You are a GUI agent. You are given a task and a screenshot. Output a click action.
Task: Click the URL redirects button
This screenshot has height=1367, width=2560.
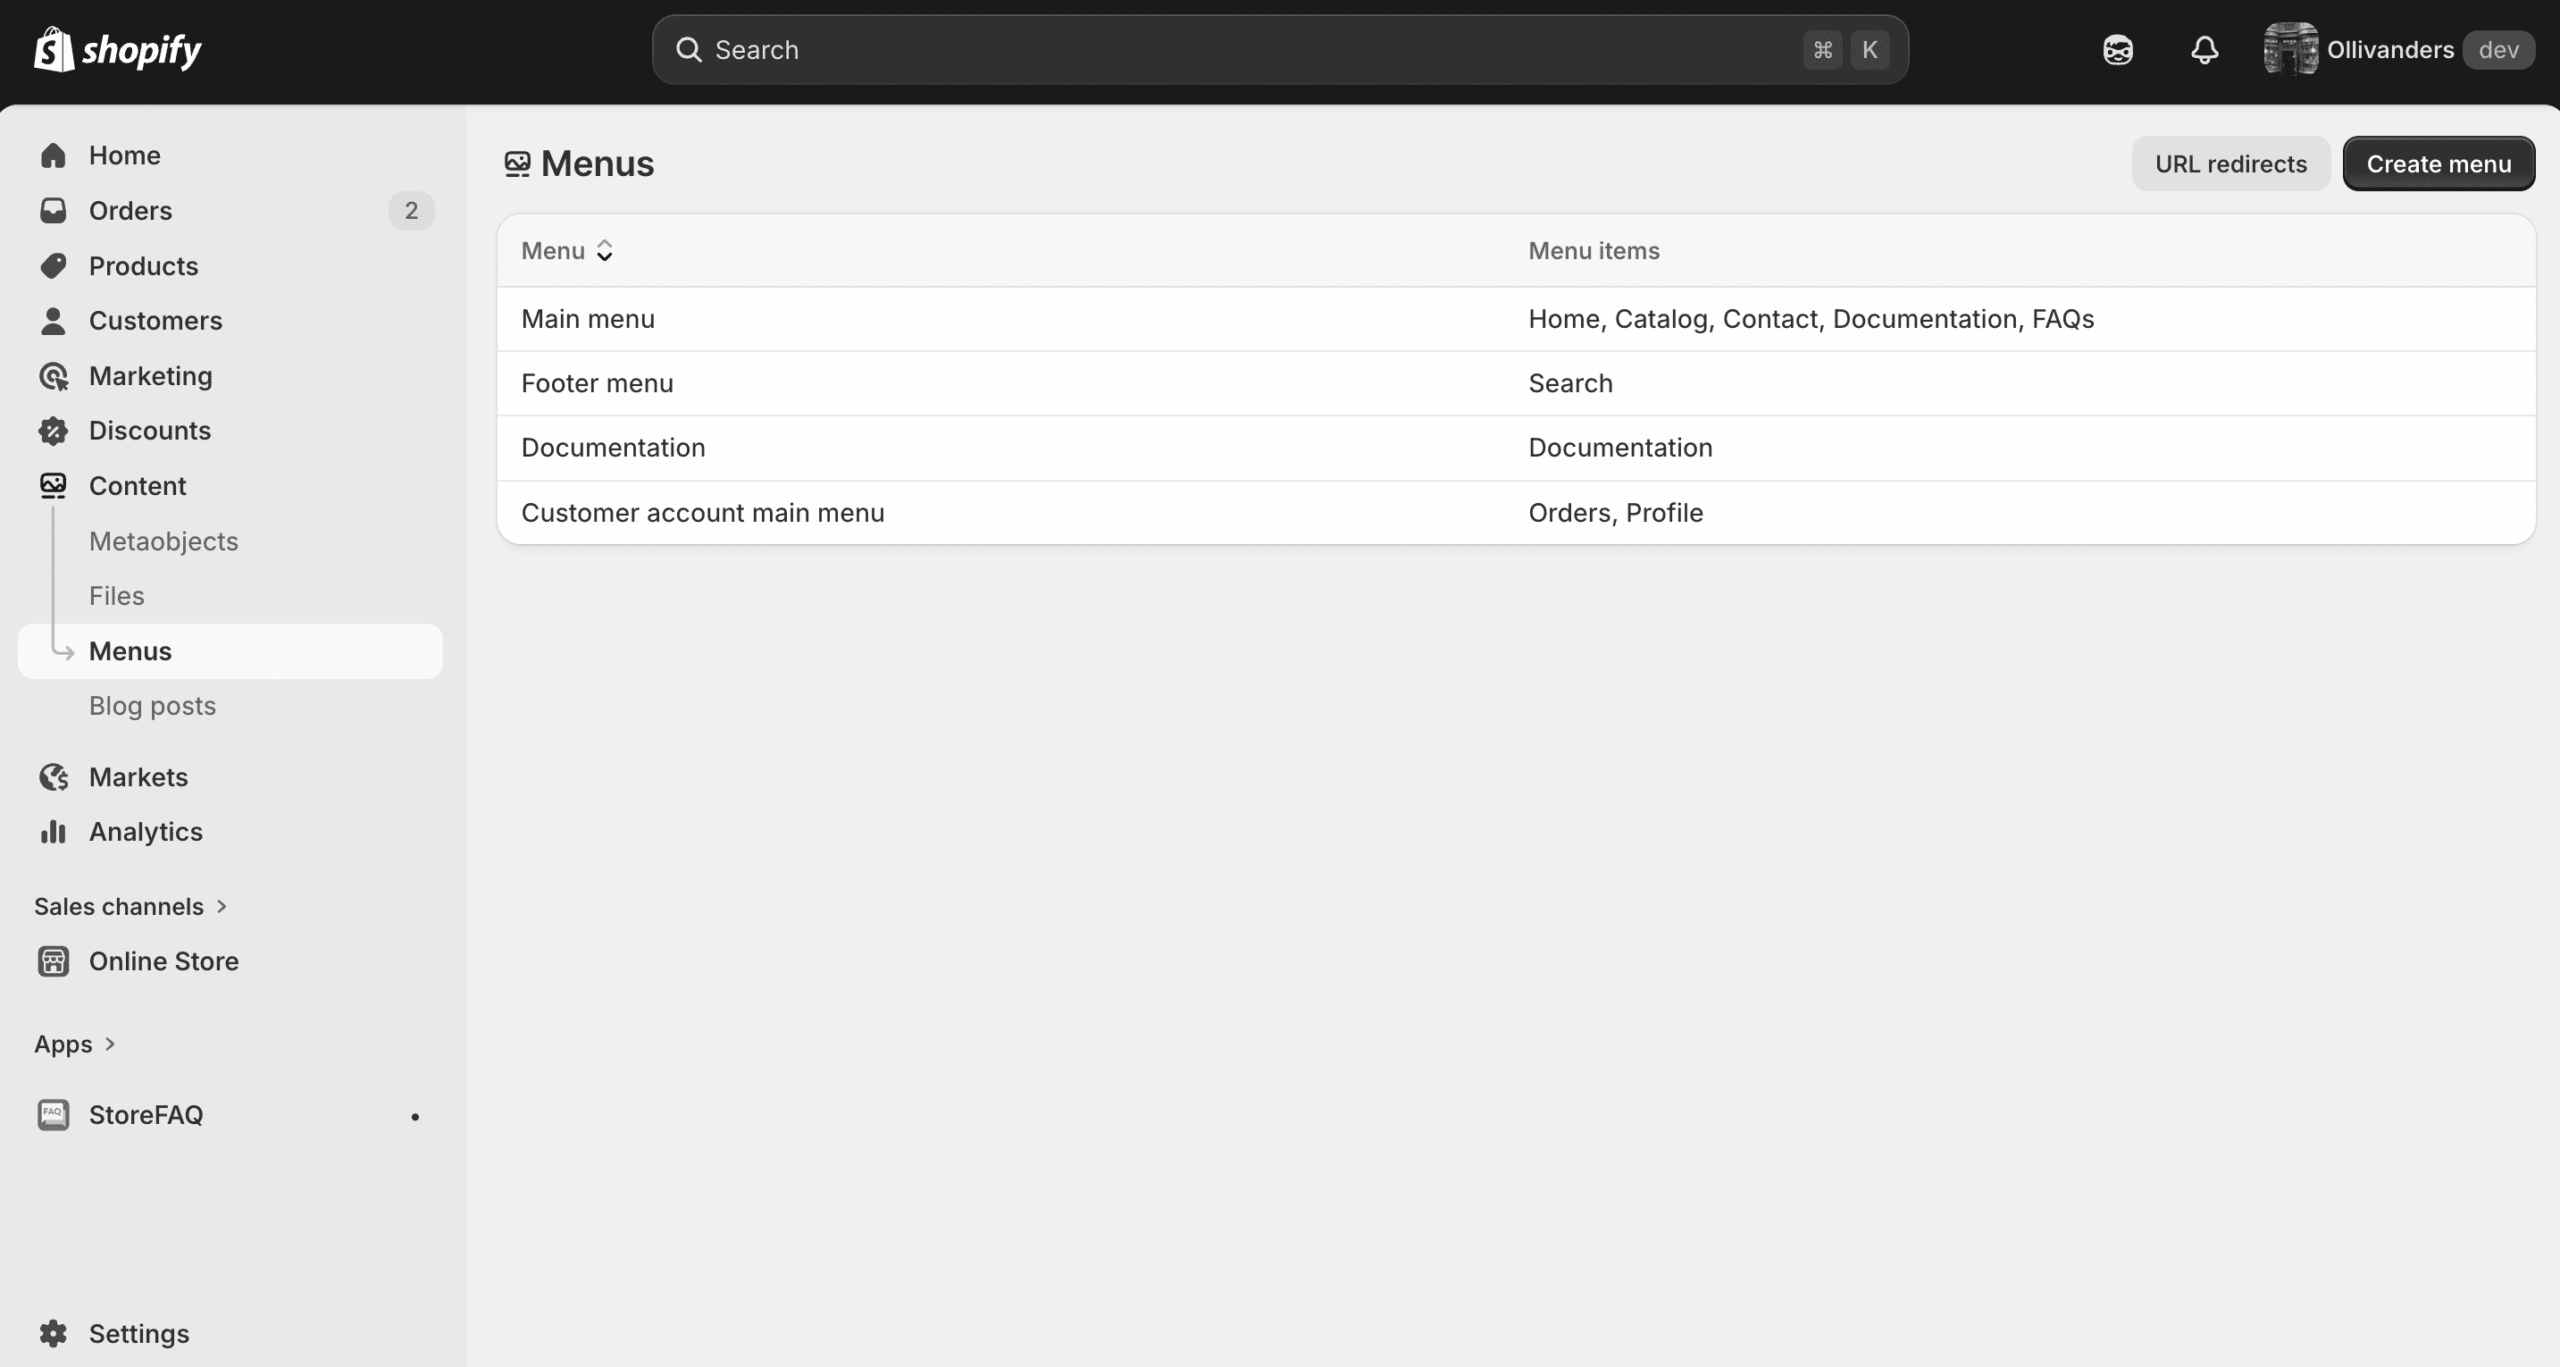2230,164
